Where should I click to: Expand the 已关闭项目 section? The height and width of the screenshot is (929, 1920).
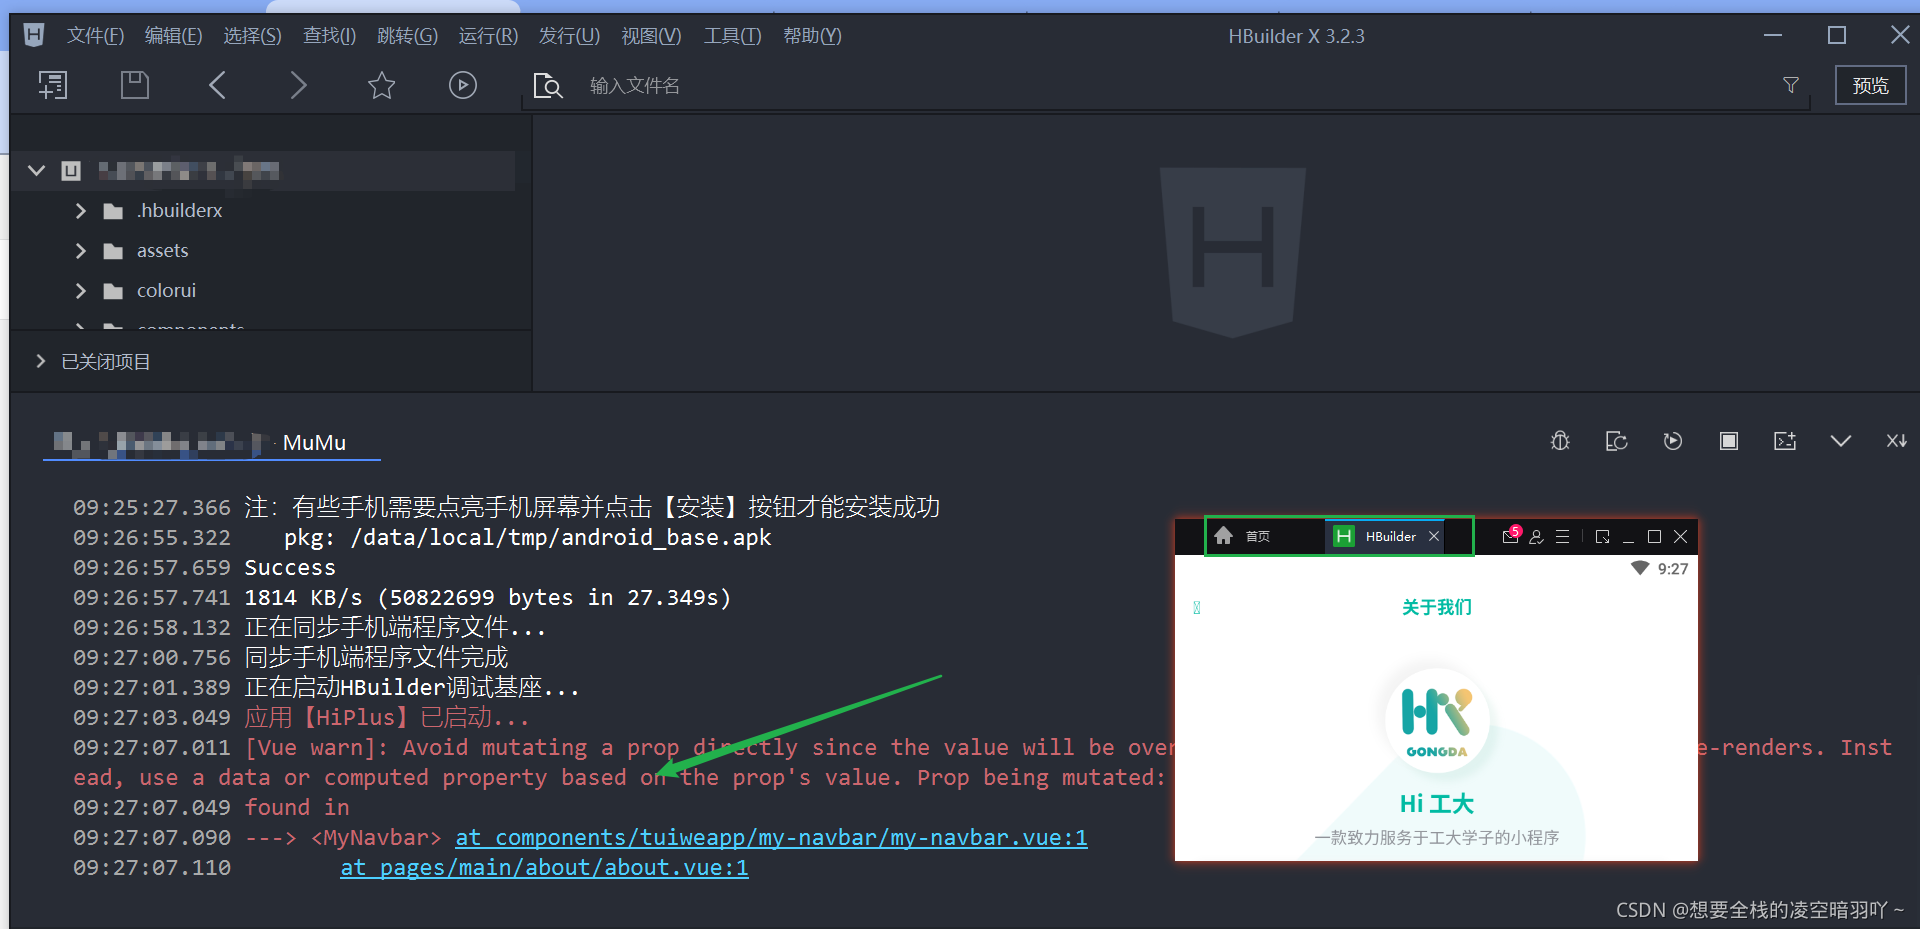pos(41,361)
